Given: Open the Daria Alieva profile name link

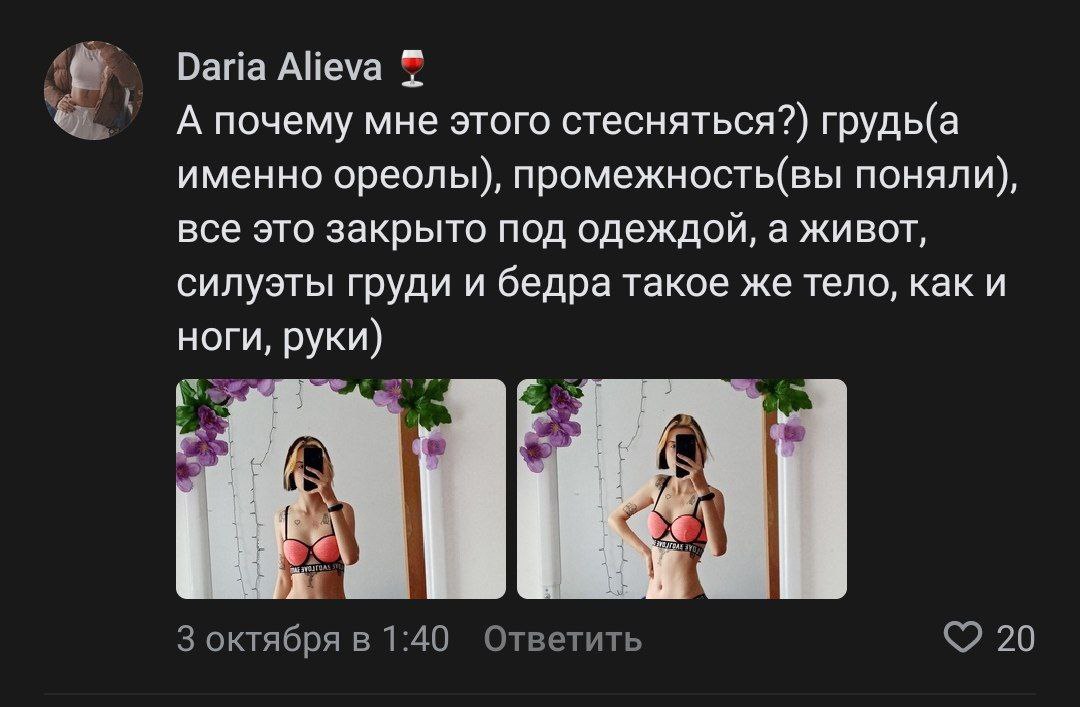Looking at the screenshot, I should coord(279,68).
